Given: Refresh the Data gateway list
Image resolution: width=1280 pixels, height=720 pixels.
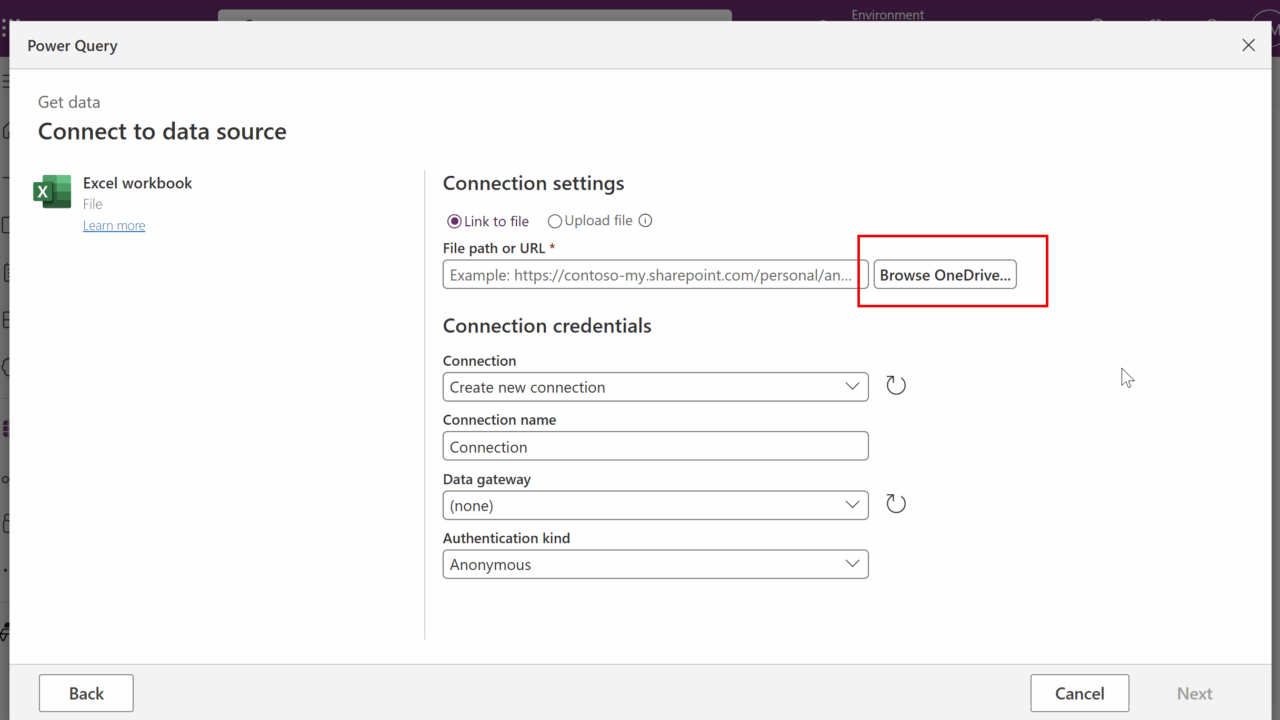Looking at the screenshot, I should pyautogui.click(x=896, y=504).
